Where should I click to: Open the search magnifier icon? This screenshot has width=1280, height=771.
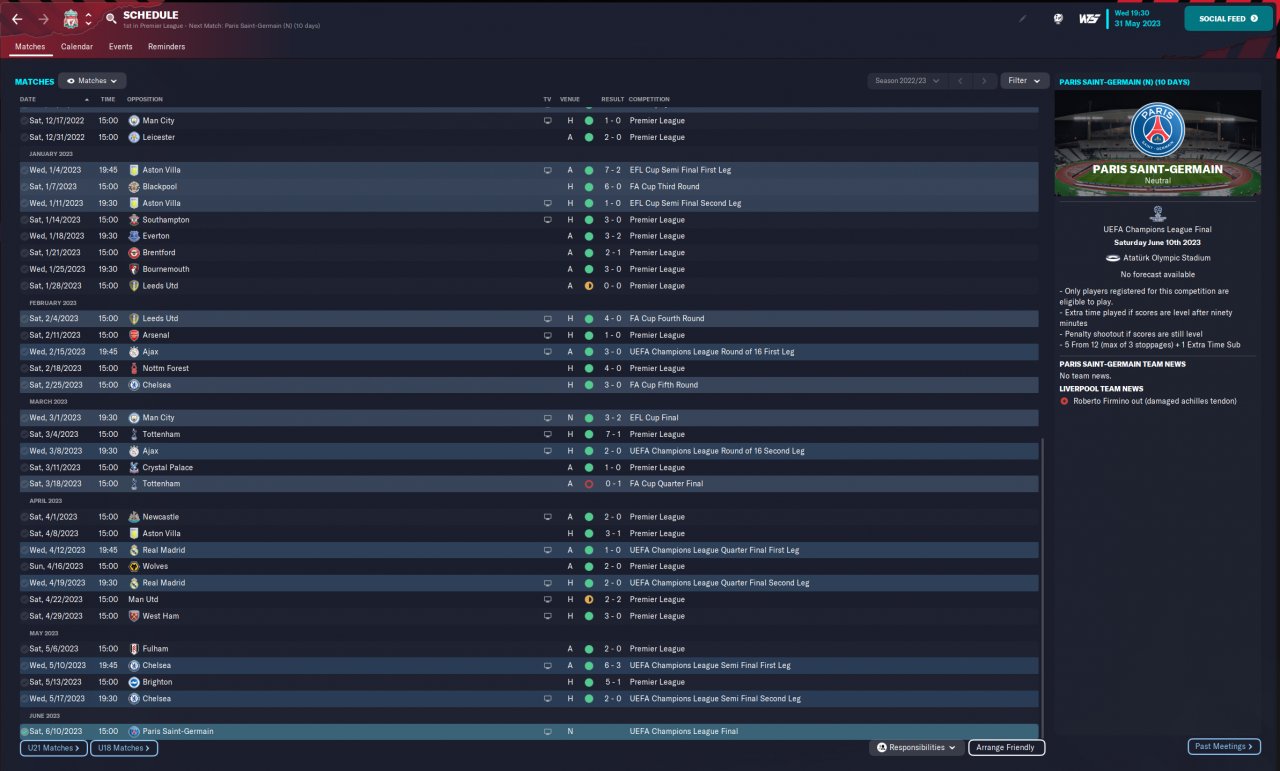click(x=111, y=19)
